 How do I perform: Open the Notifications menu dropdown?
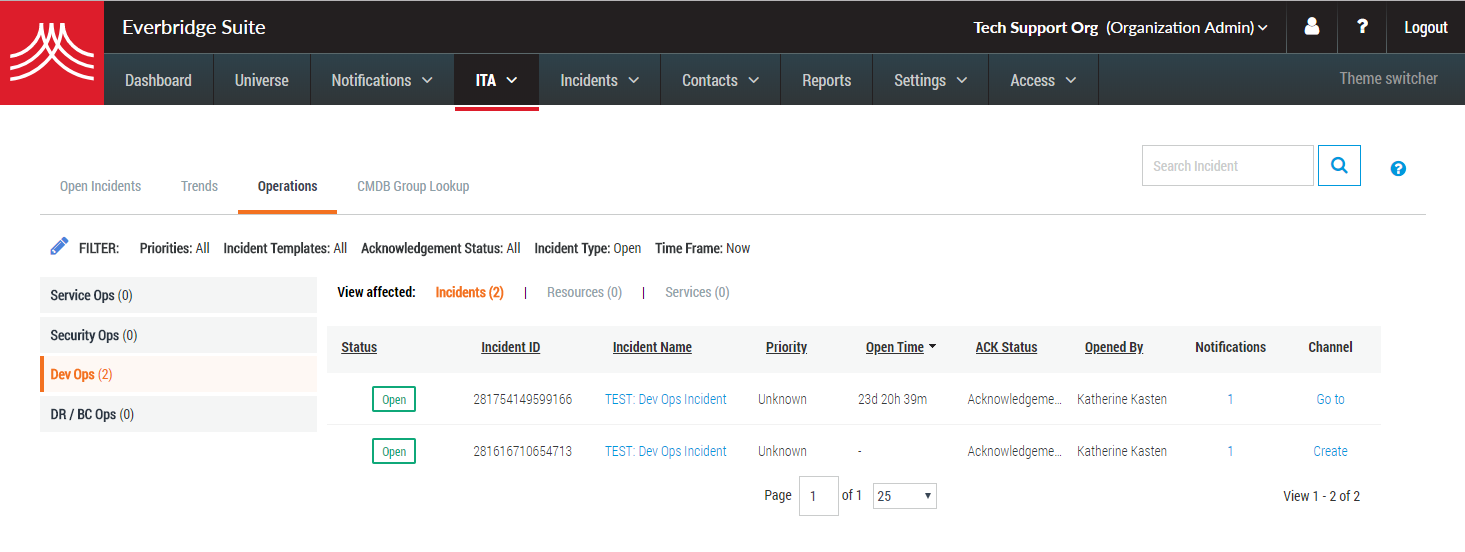pos(382,80)
